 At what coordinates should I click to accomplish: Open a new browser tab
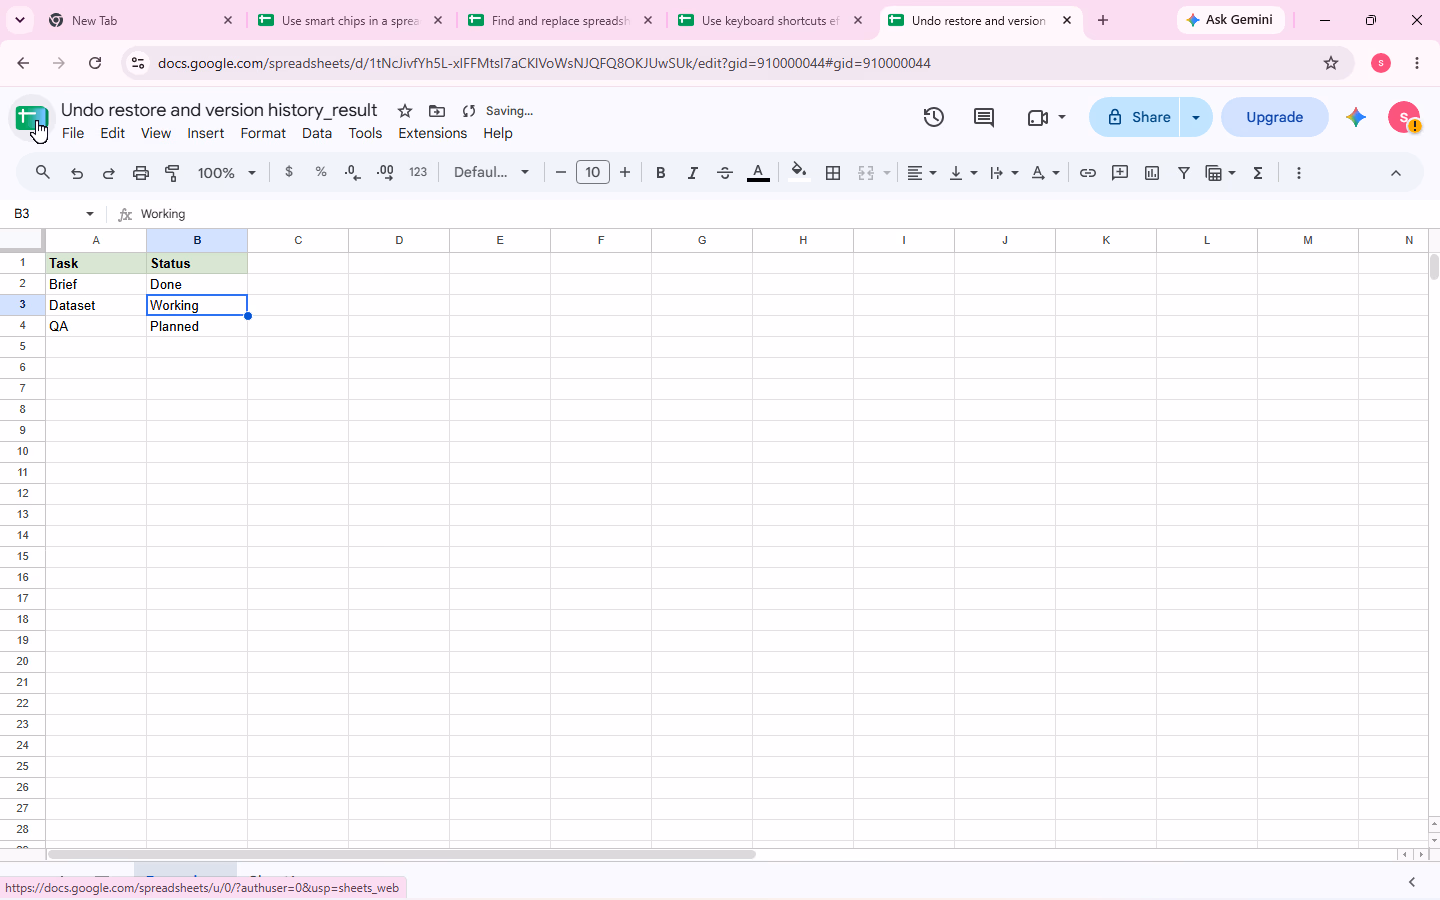[1103, 20]
